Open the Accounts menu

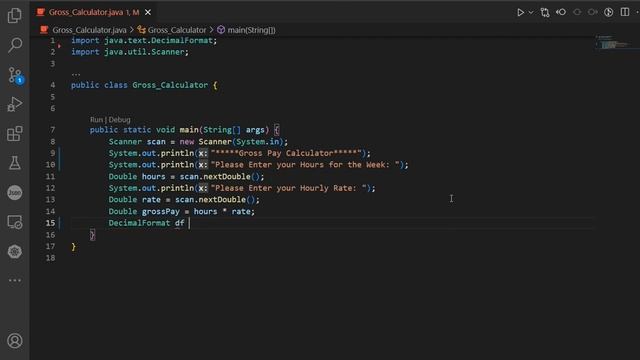pyautogui.click(x=15, y=340)
